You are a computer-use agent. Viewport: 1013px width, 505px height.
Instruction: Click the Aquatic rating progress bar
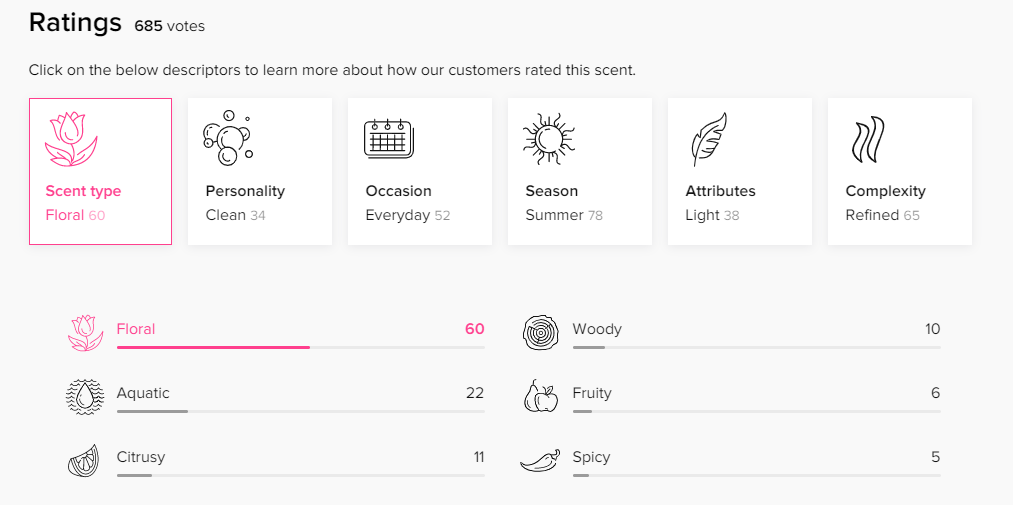[x=300, y=411]
